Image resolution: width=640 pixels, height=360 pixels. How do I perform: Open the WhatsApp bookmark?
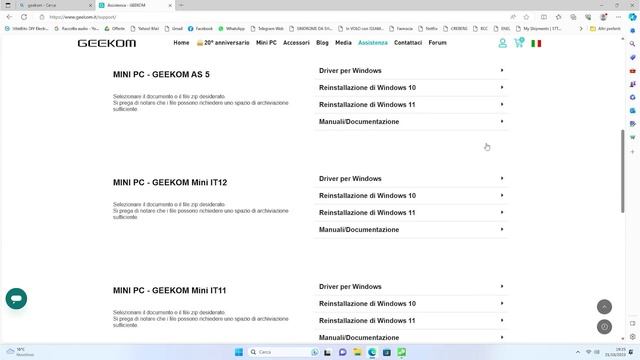click(x=231, y=29)
